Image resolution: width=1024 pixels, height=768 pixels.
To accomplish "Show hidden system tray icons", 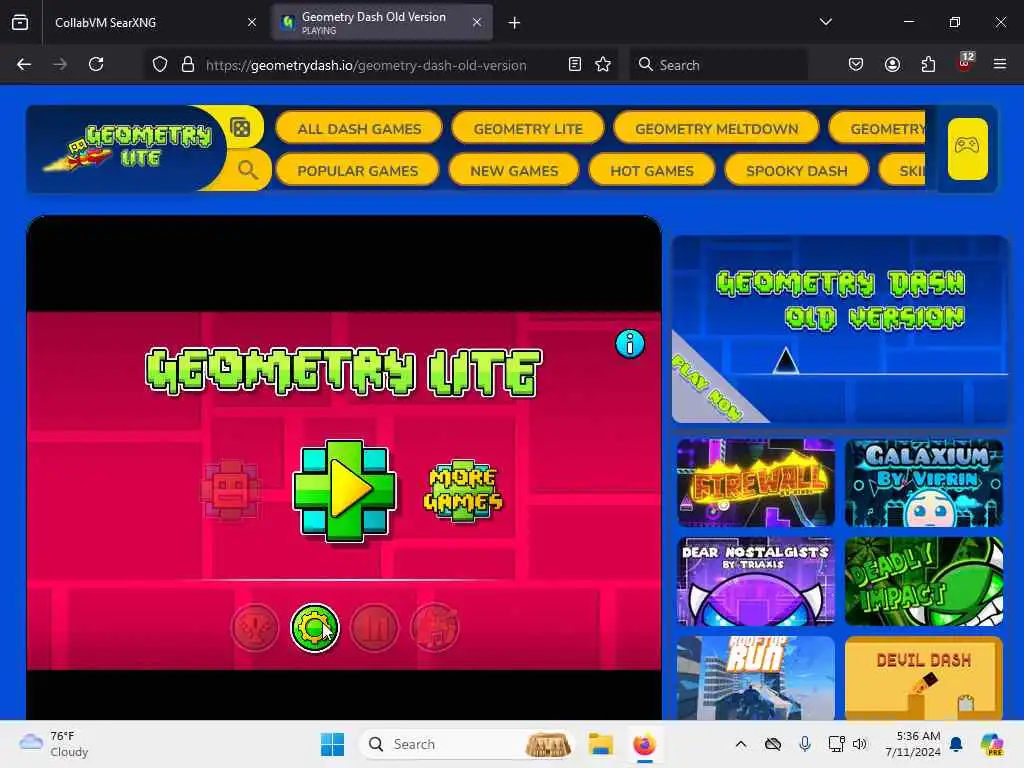I will tap(741, 744).
